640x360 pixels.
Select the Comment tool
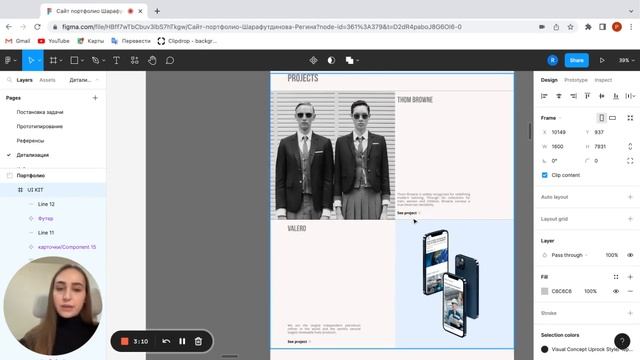(x=170, y=60)
